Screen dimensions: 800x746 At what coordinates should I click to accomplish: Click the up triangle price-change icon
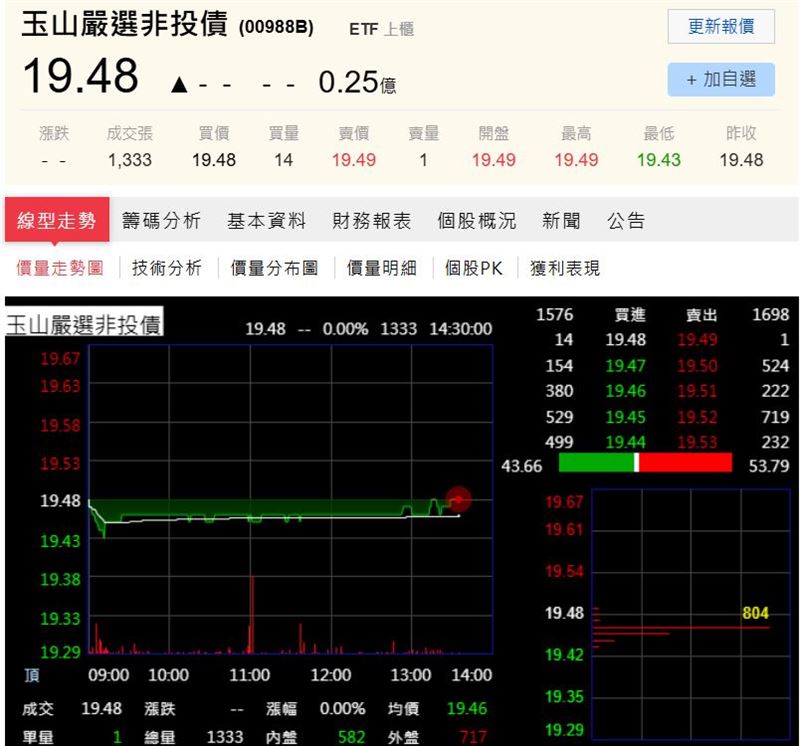click(x=179, y=84)
